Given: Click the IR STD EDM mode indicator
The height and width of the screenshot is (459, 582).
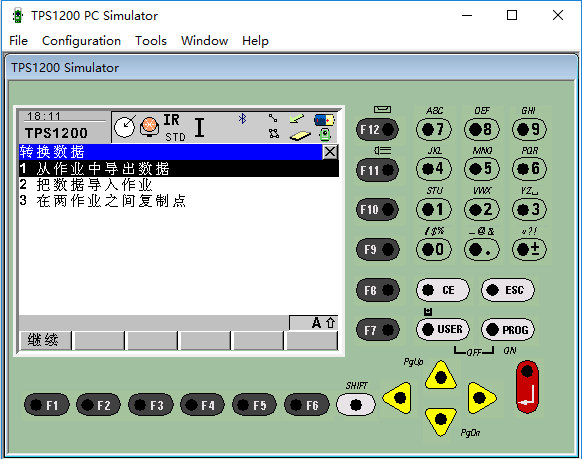Looking at the screenshot, I should click(x=174, y=128).
